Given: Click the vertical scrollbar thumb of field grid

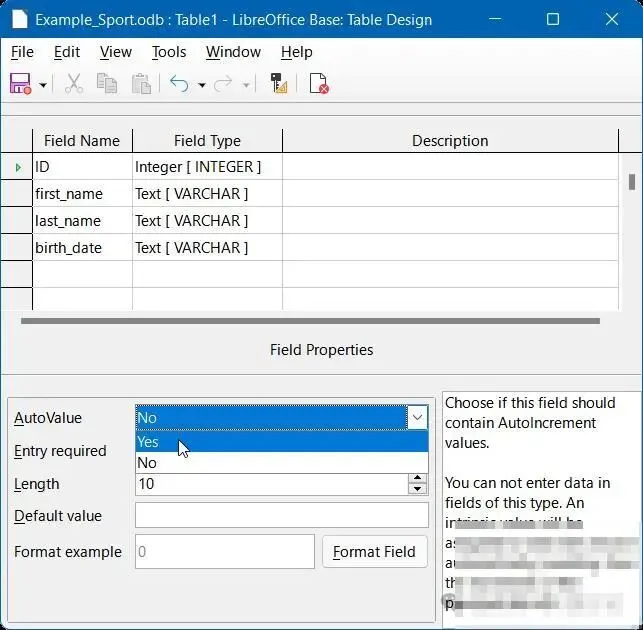Looking at the screenshot, I should [632, 182].
